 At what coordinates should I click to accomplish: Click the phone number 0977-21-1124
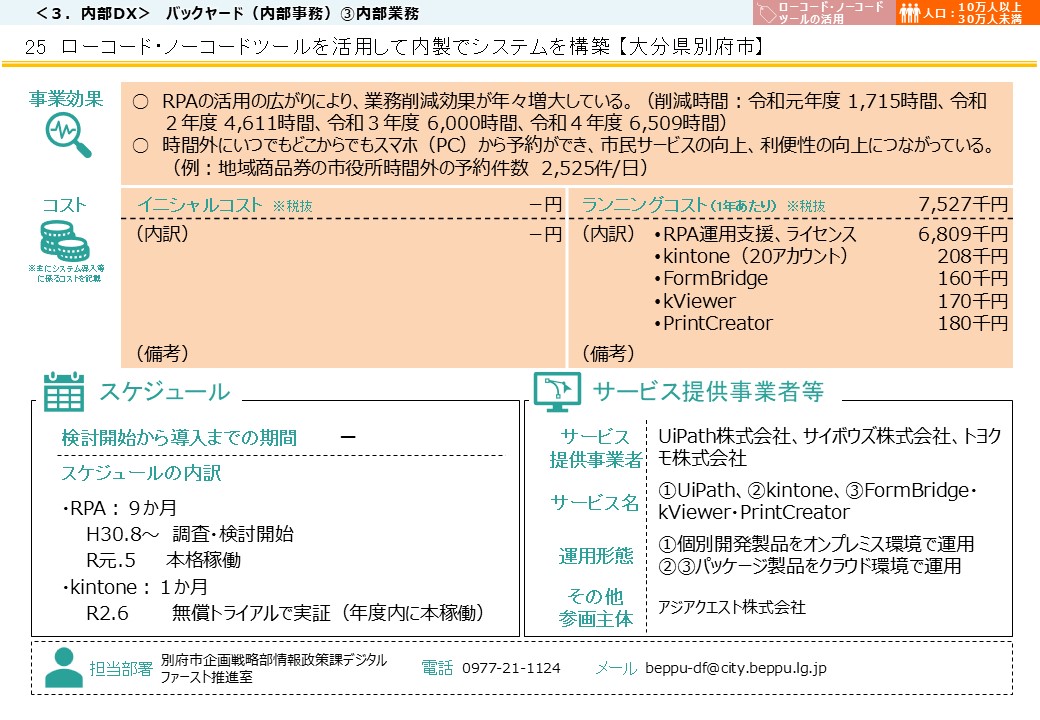(511, 668)
